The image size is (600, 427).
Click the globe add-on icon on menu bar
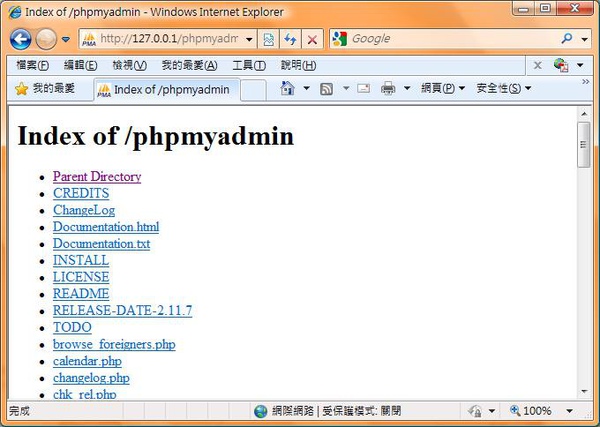point(561,65)
